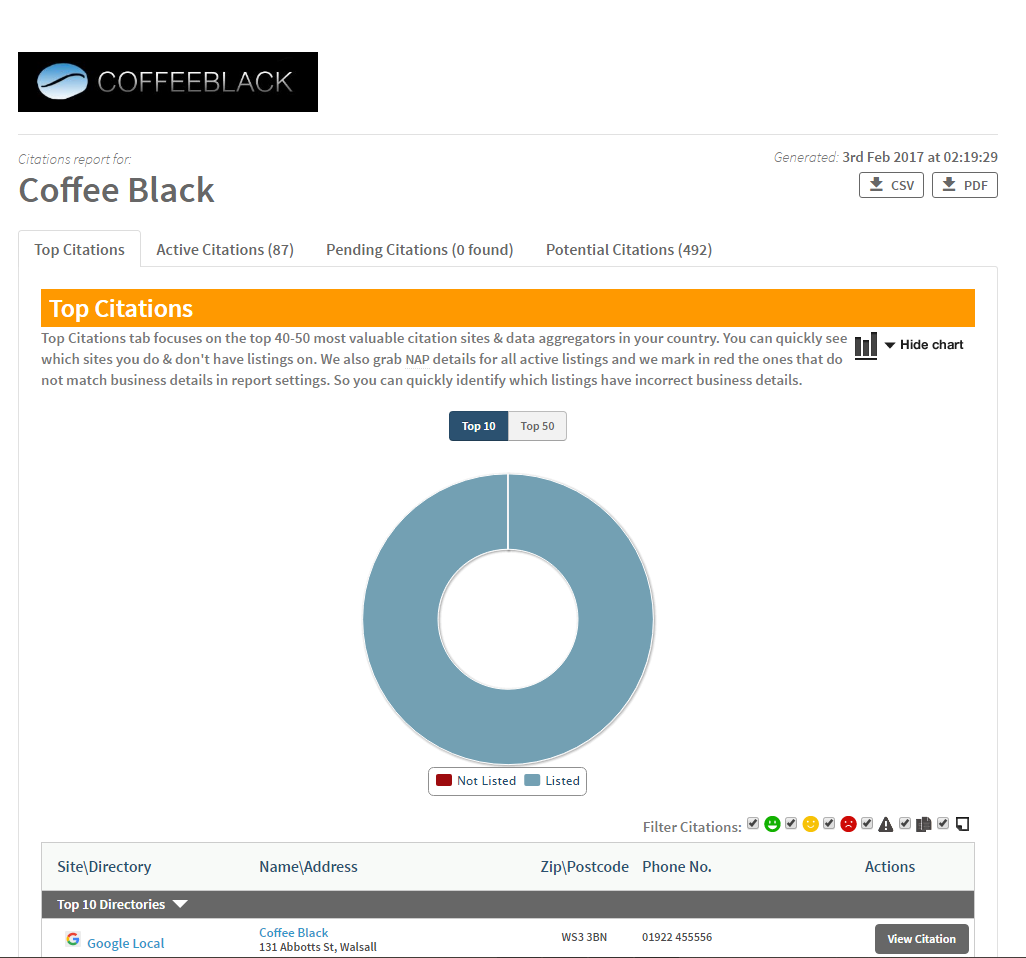View the Google Local citation
The width and height of the screenshot is (1026, 958).
[921, 939]
